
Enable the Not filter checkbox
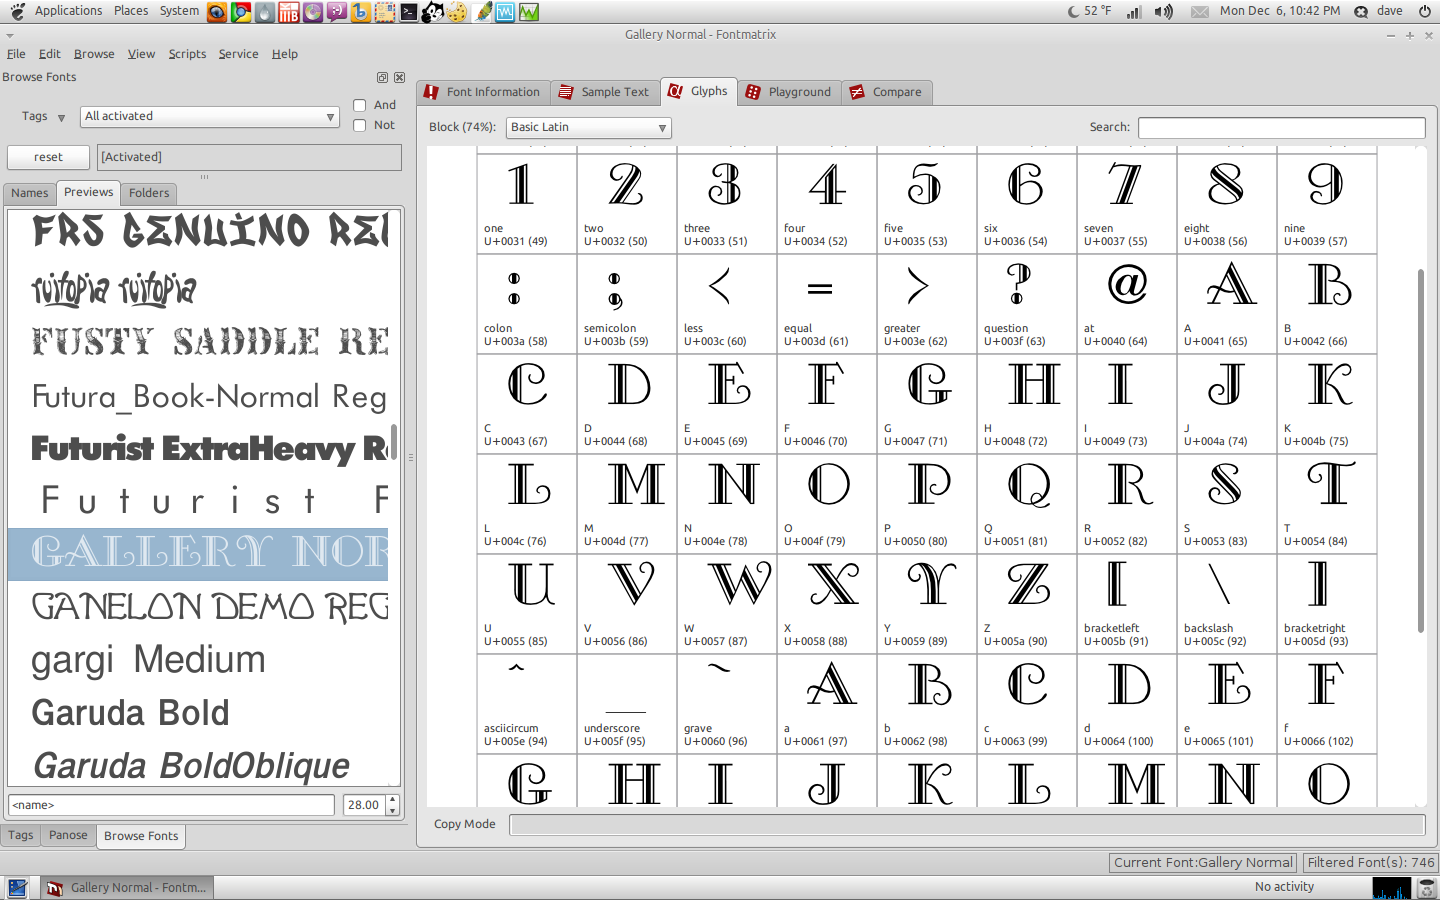point(360,125)
